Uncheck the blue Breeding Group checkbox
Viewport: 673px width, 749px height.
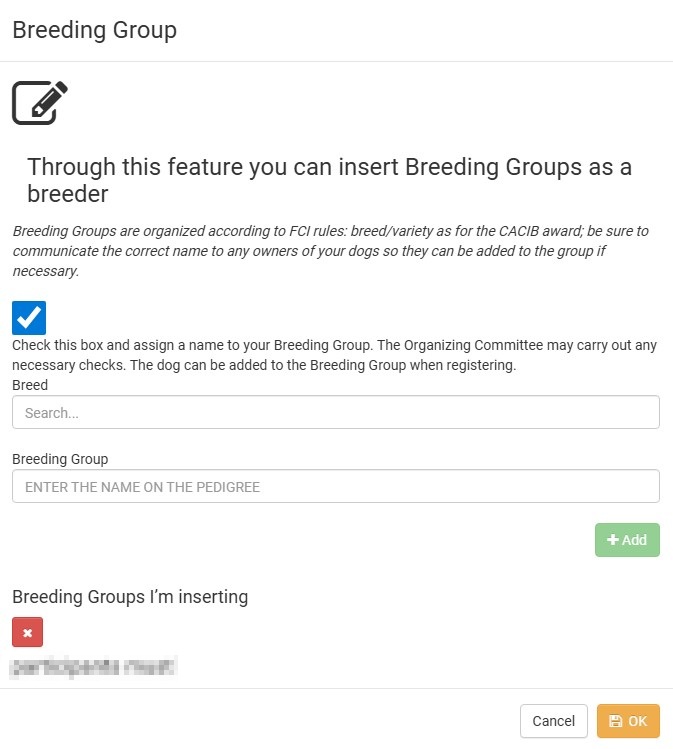point(29,317)
